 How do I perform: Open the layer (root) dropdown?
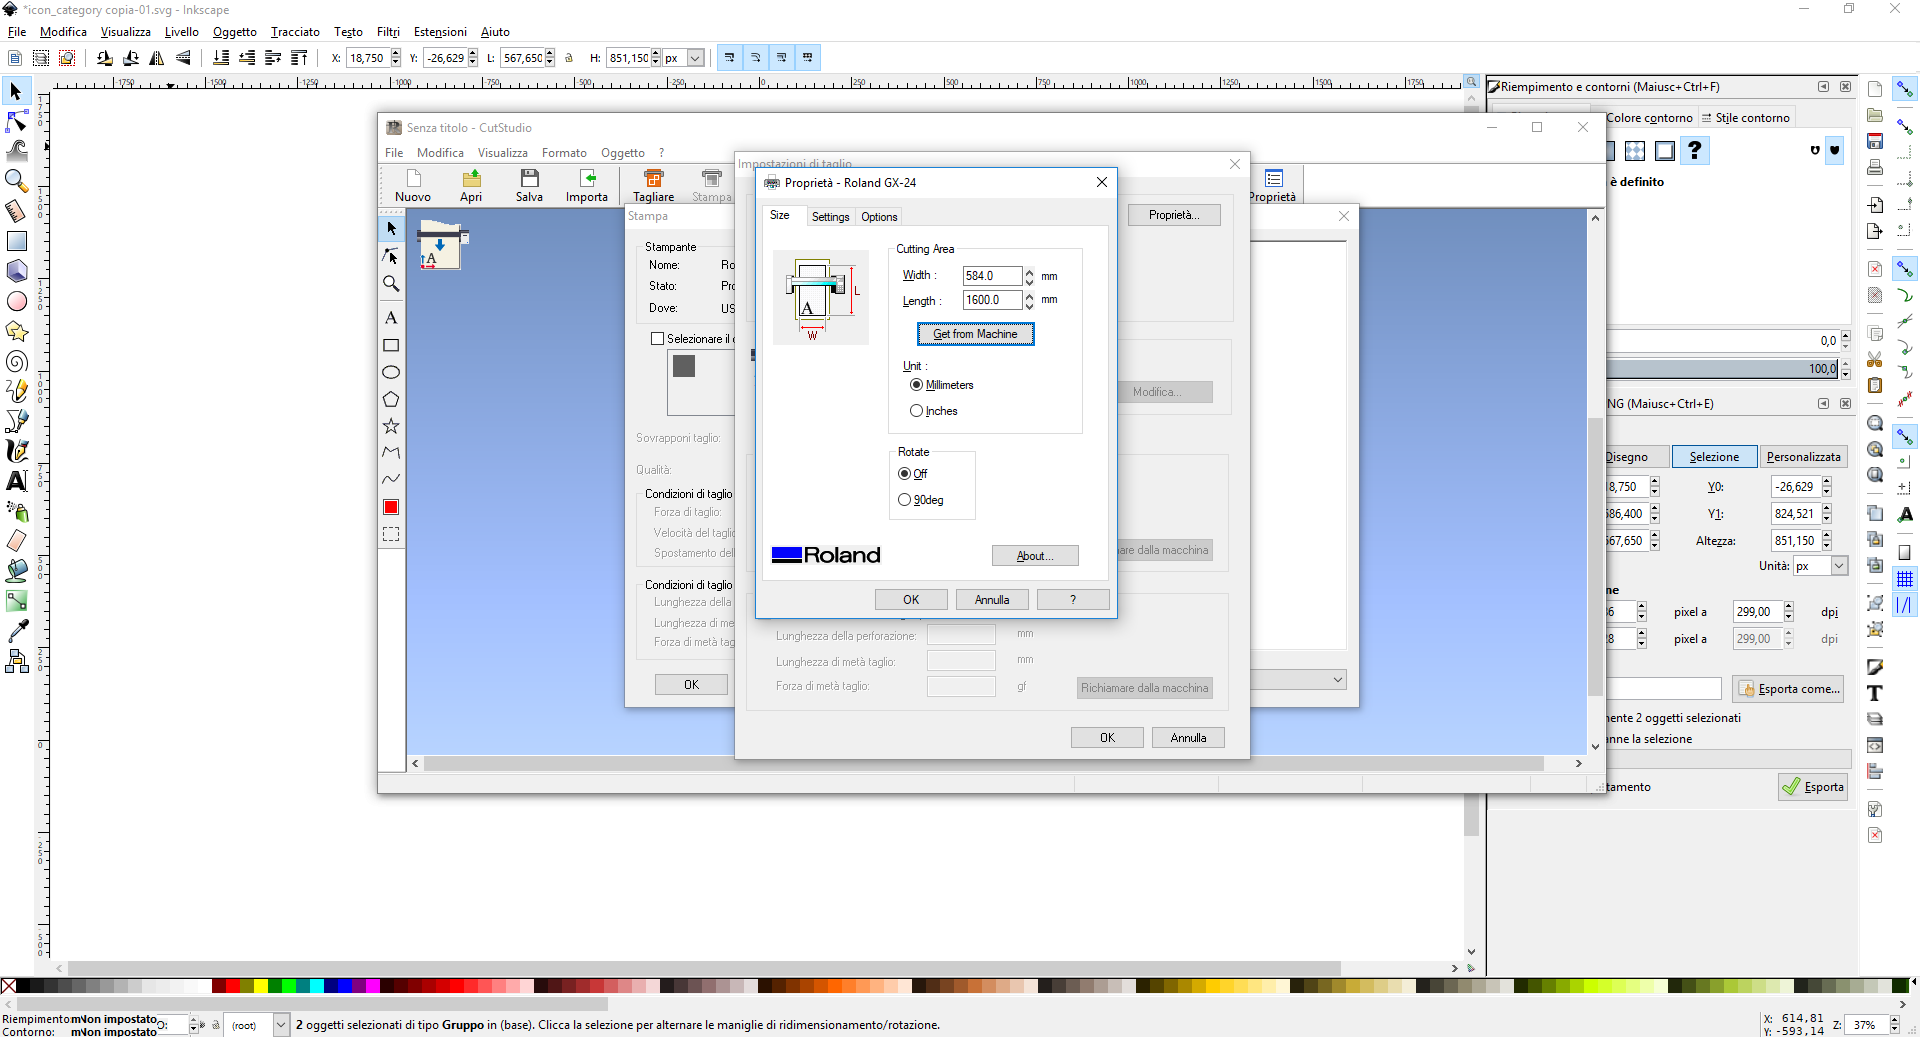[x=281, y=1025]
